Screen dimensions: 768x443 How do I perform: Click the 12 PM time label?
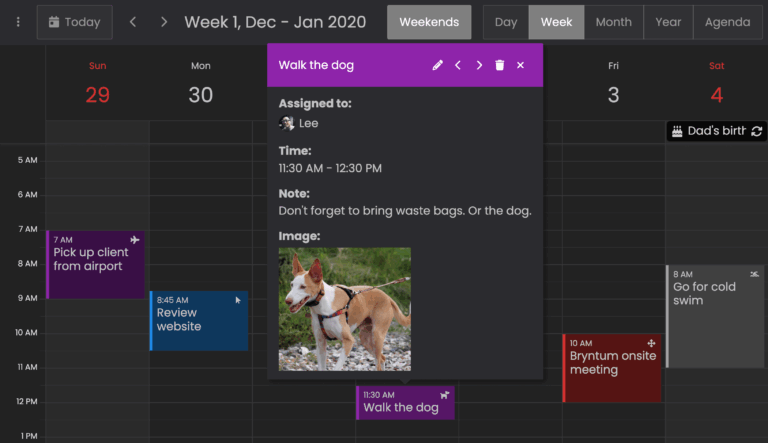click(27, 402)
